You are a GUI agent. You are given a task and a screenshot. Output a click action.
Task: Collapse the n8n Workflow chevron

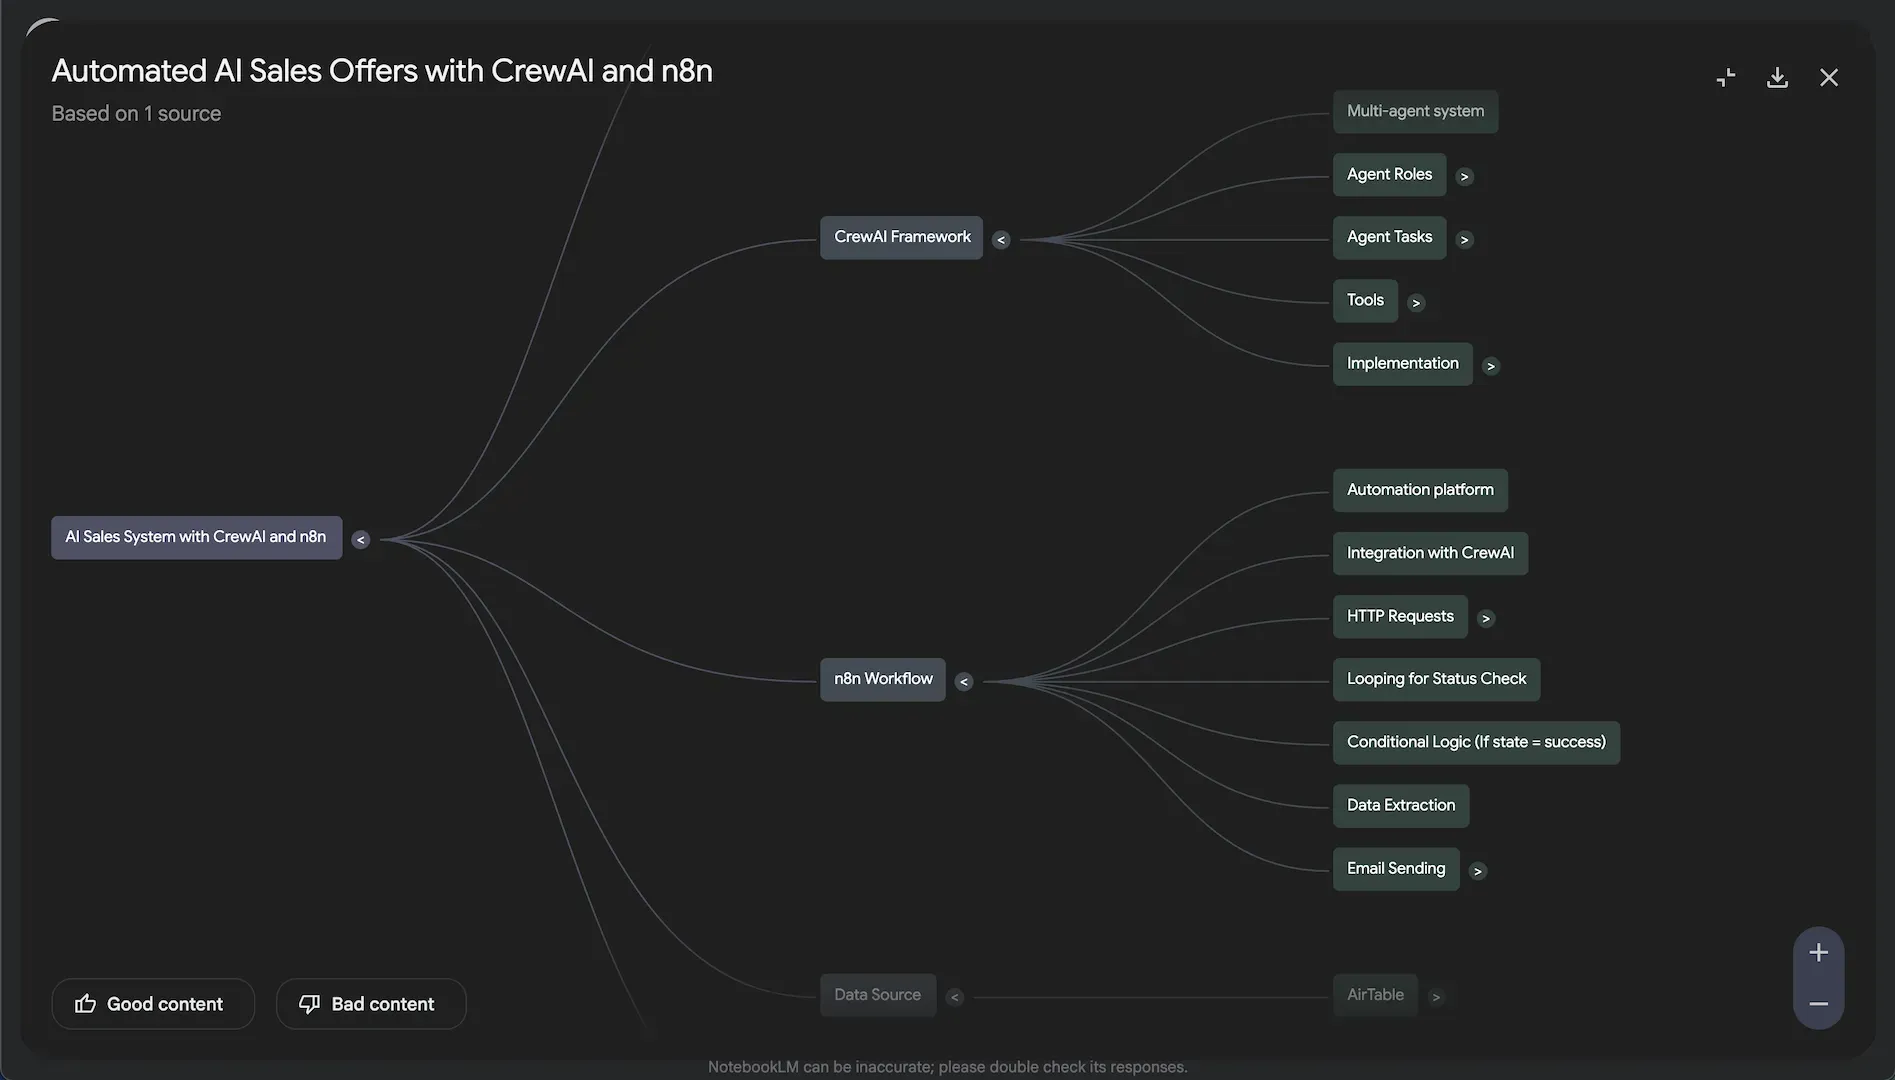pyautogui.click(x=964, y=682)
